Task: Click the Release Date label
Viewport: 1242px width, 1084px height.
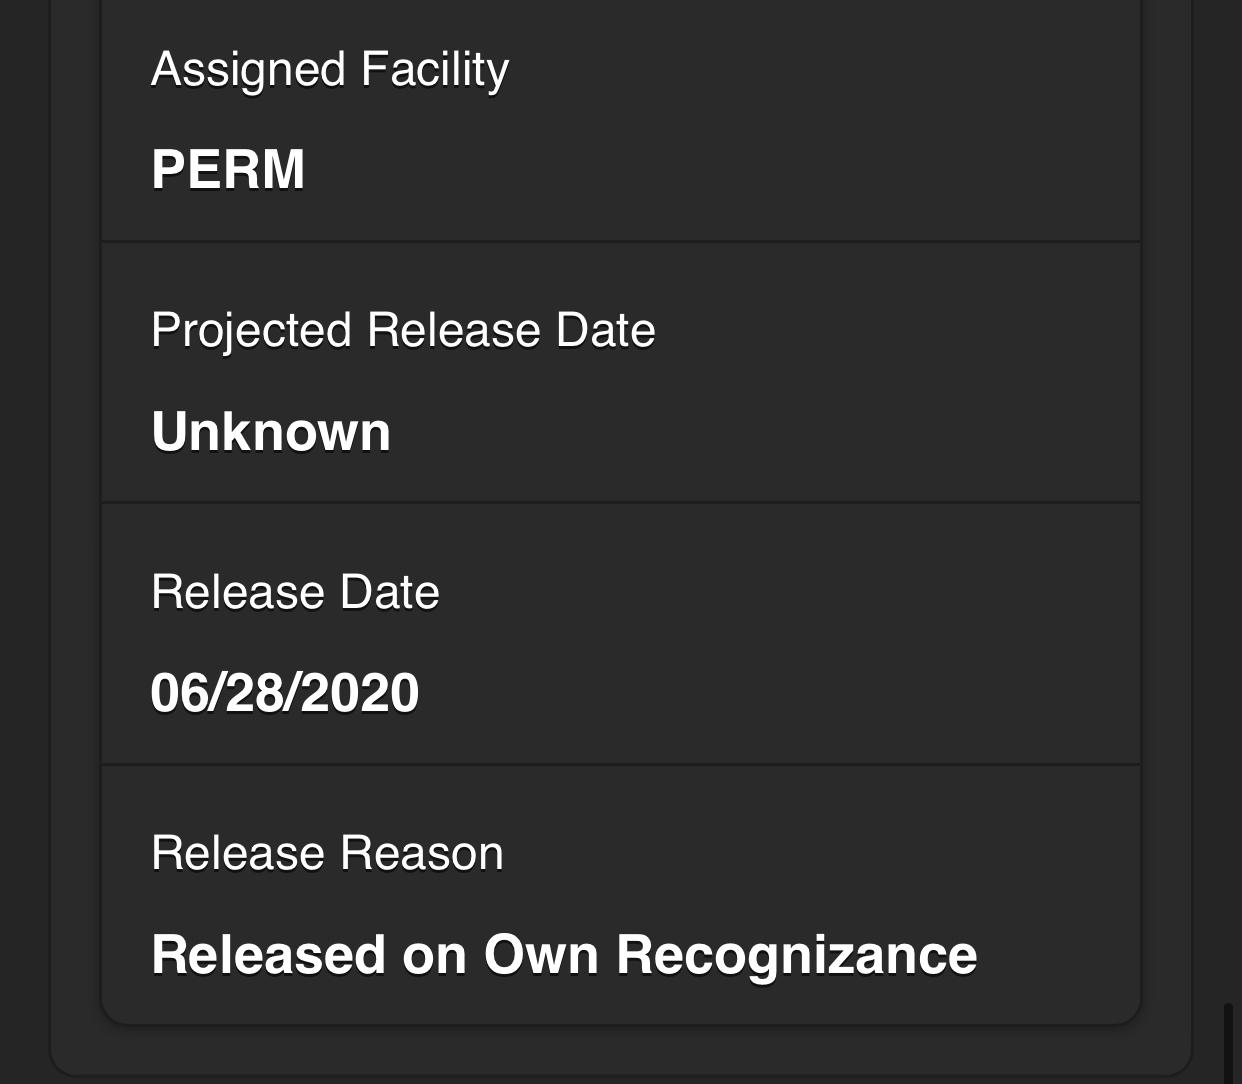Action: pyautogui.click(x=295, y=592)
